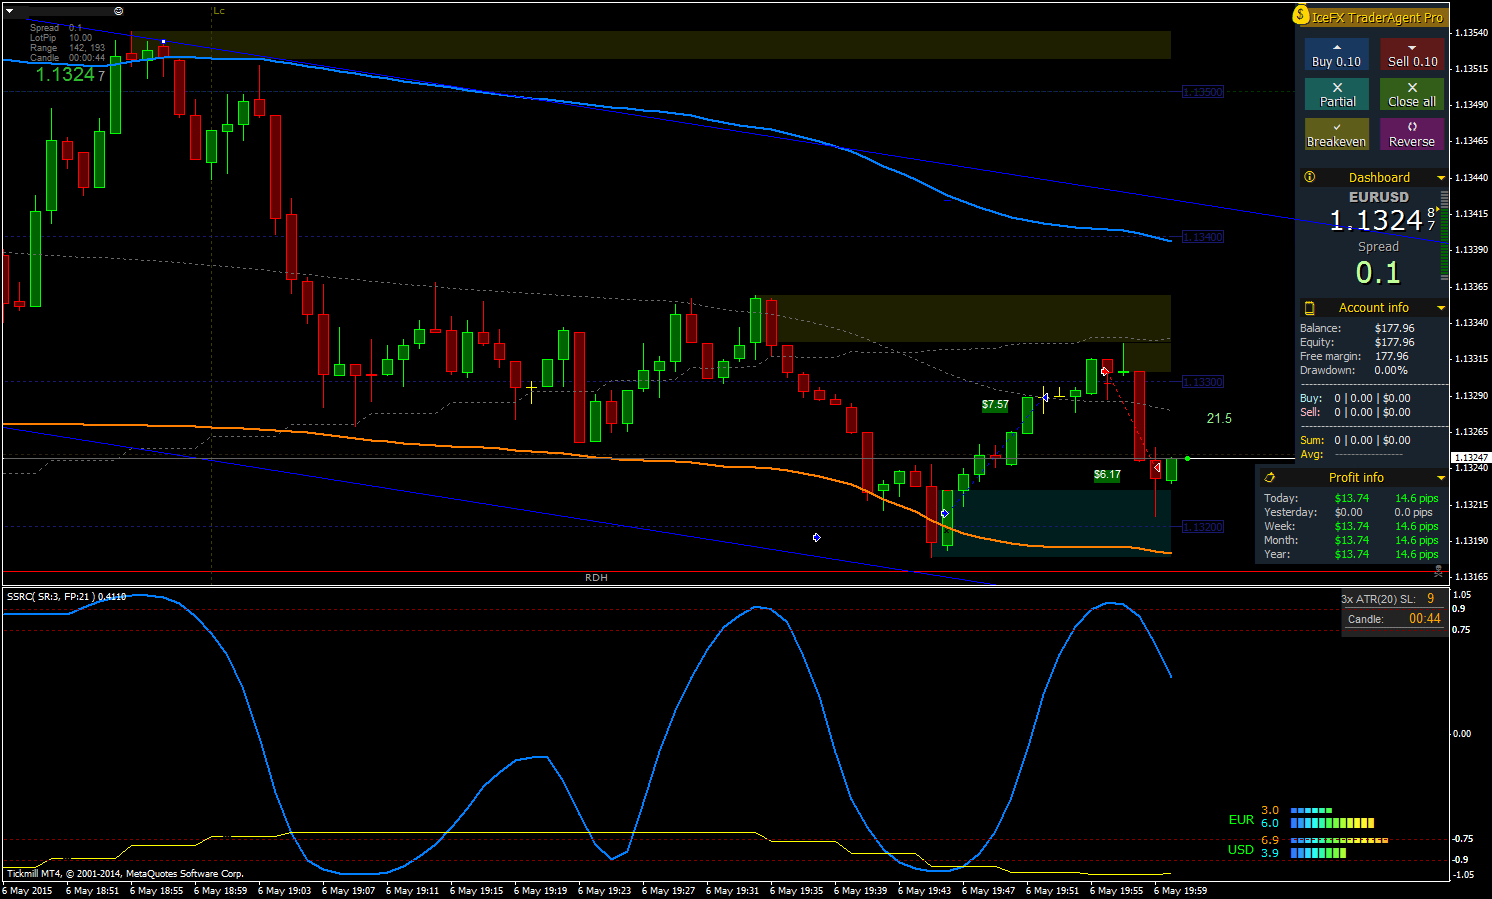Click the 6 May 19:31 time axis label
The image size is (1492, 899).
[732, 890]
